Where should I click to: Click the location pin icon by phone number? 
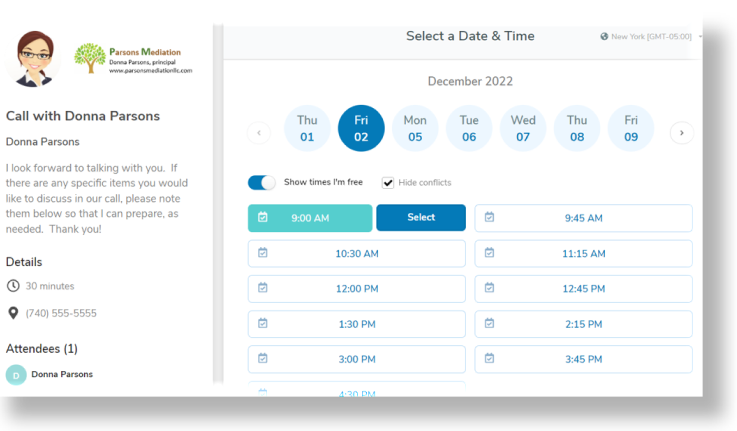click(13, 313)
